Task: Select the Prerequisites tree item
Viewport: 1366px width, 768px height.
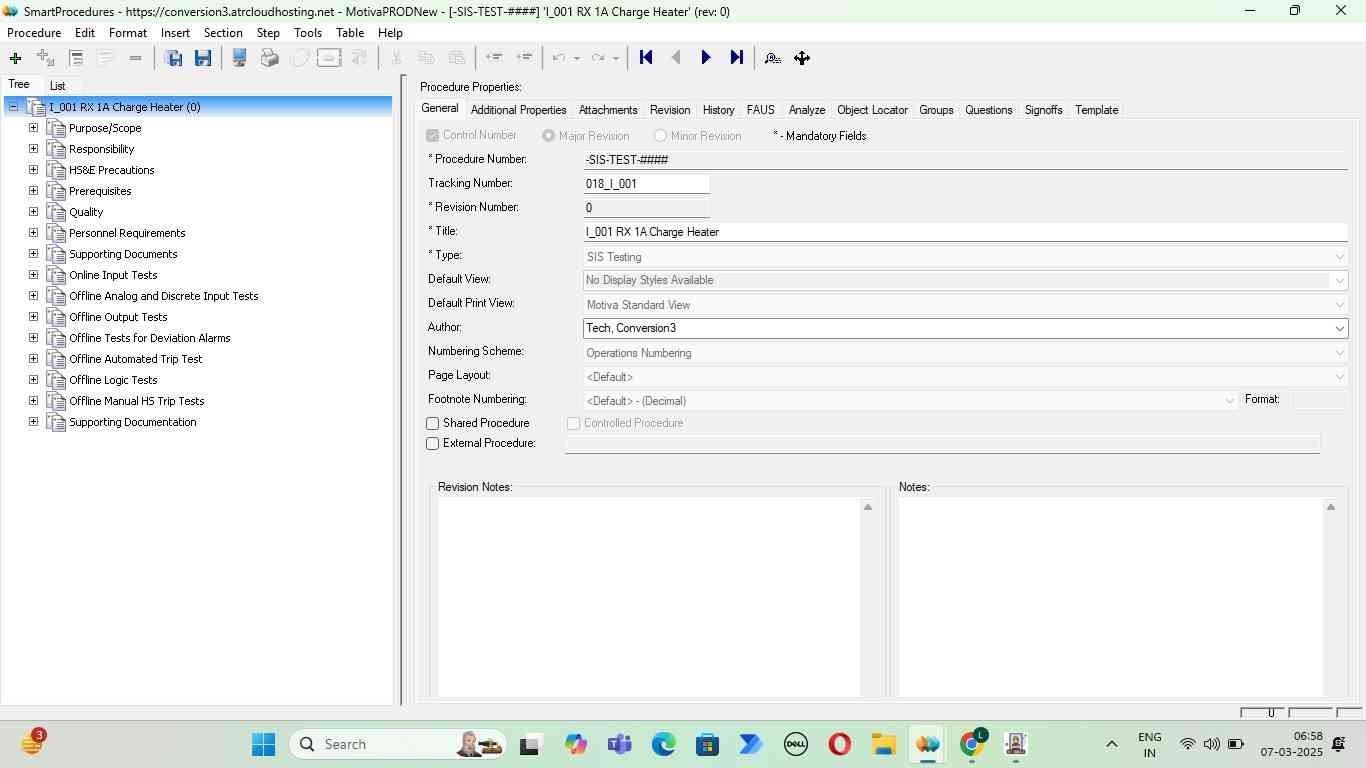Action: [100, 191]
